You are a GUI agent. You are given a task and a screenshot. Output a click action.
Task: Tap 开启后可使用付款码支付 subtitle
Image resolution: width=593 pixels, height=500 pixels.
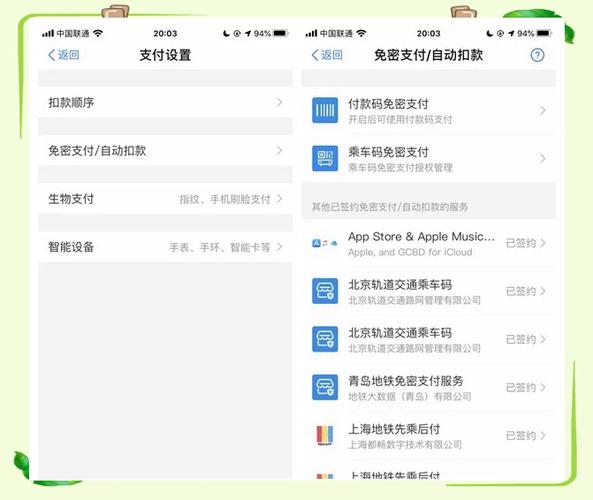[x=400, y=120]
